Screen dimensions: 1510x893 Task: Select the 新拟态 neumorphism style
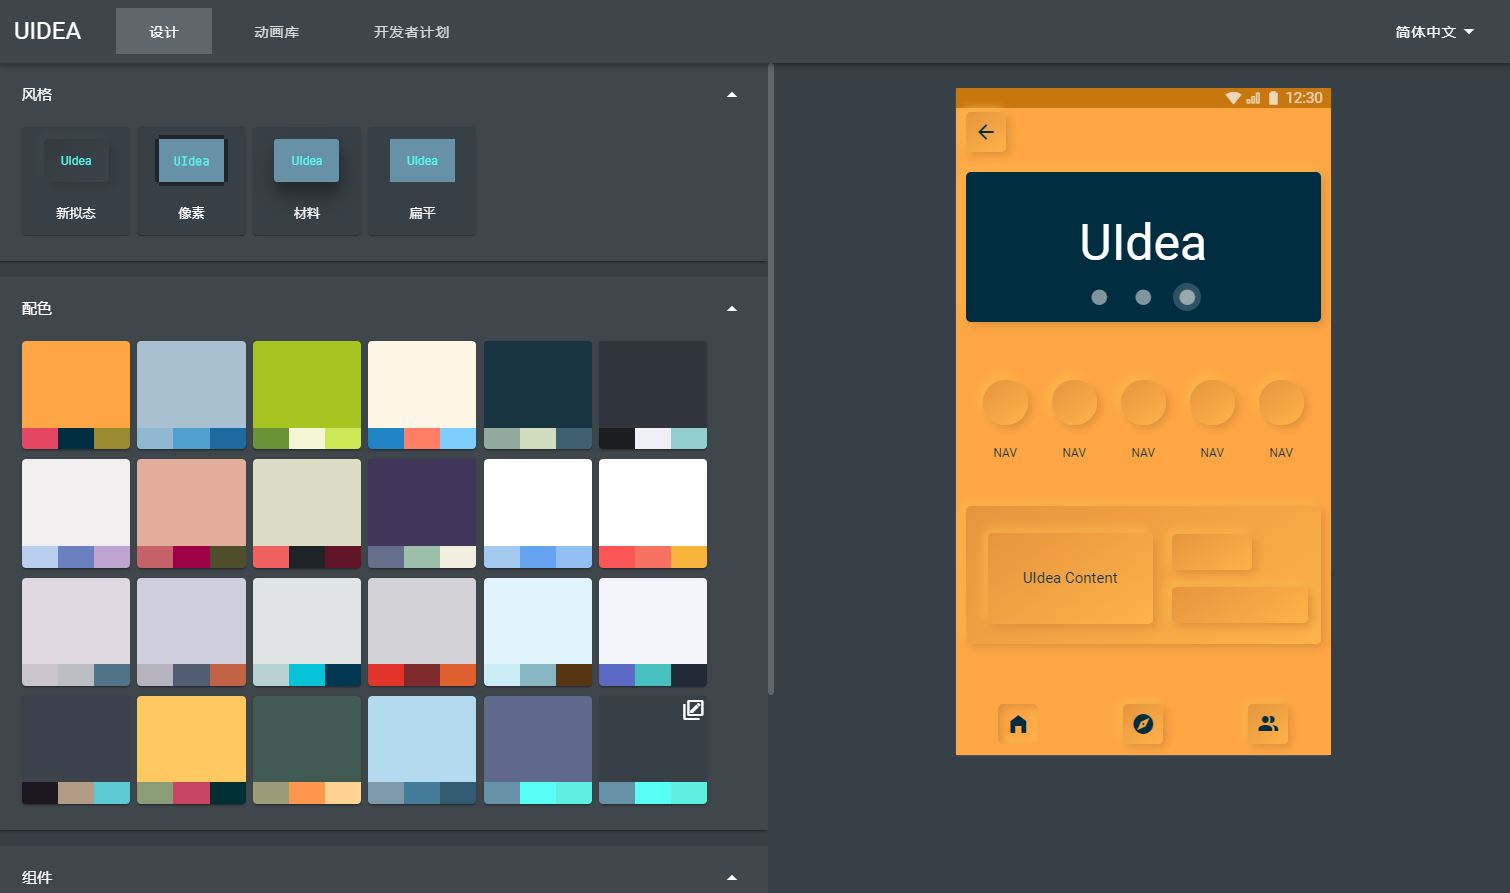[76, 181]
